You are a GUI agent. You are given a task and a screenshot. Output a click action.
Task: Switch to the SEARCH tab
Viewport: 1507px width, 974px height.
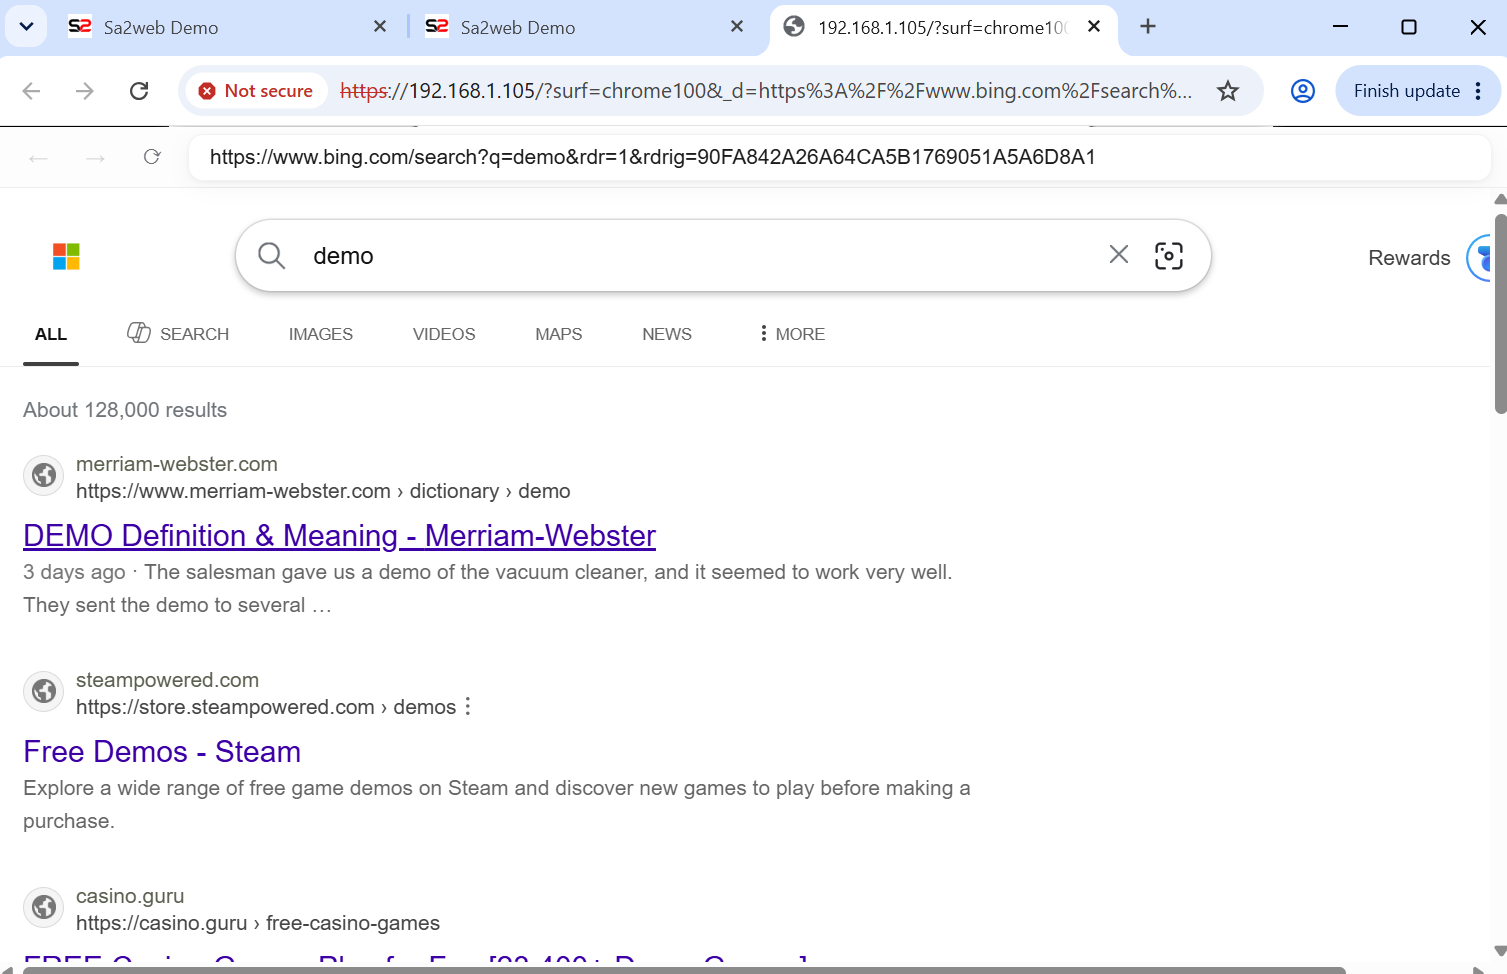click(x=178, y=334)
